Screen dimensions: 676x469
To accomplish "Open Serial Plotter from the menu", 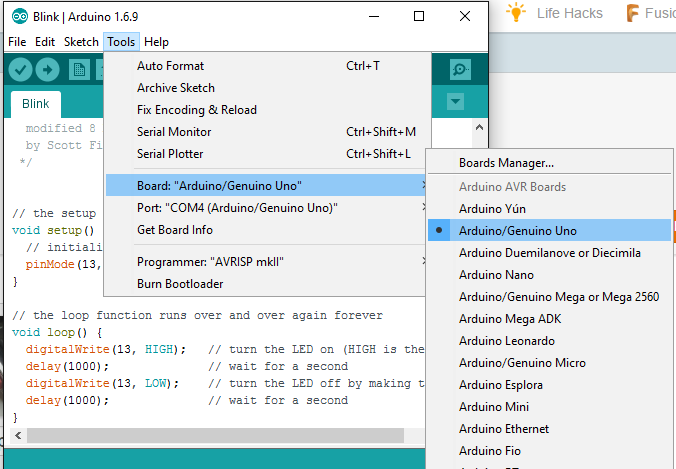I will (266, 154).
